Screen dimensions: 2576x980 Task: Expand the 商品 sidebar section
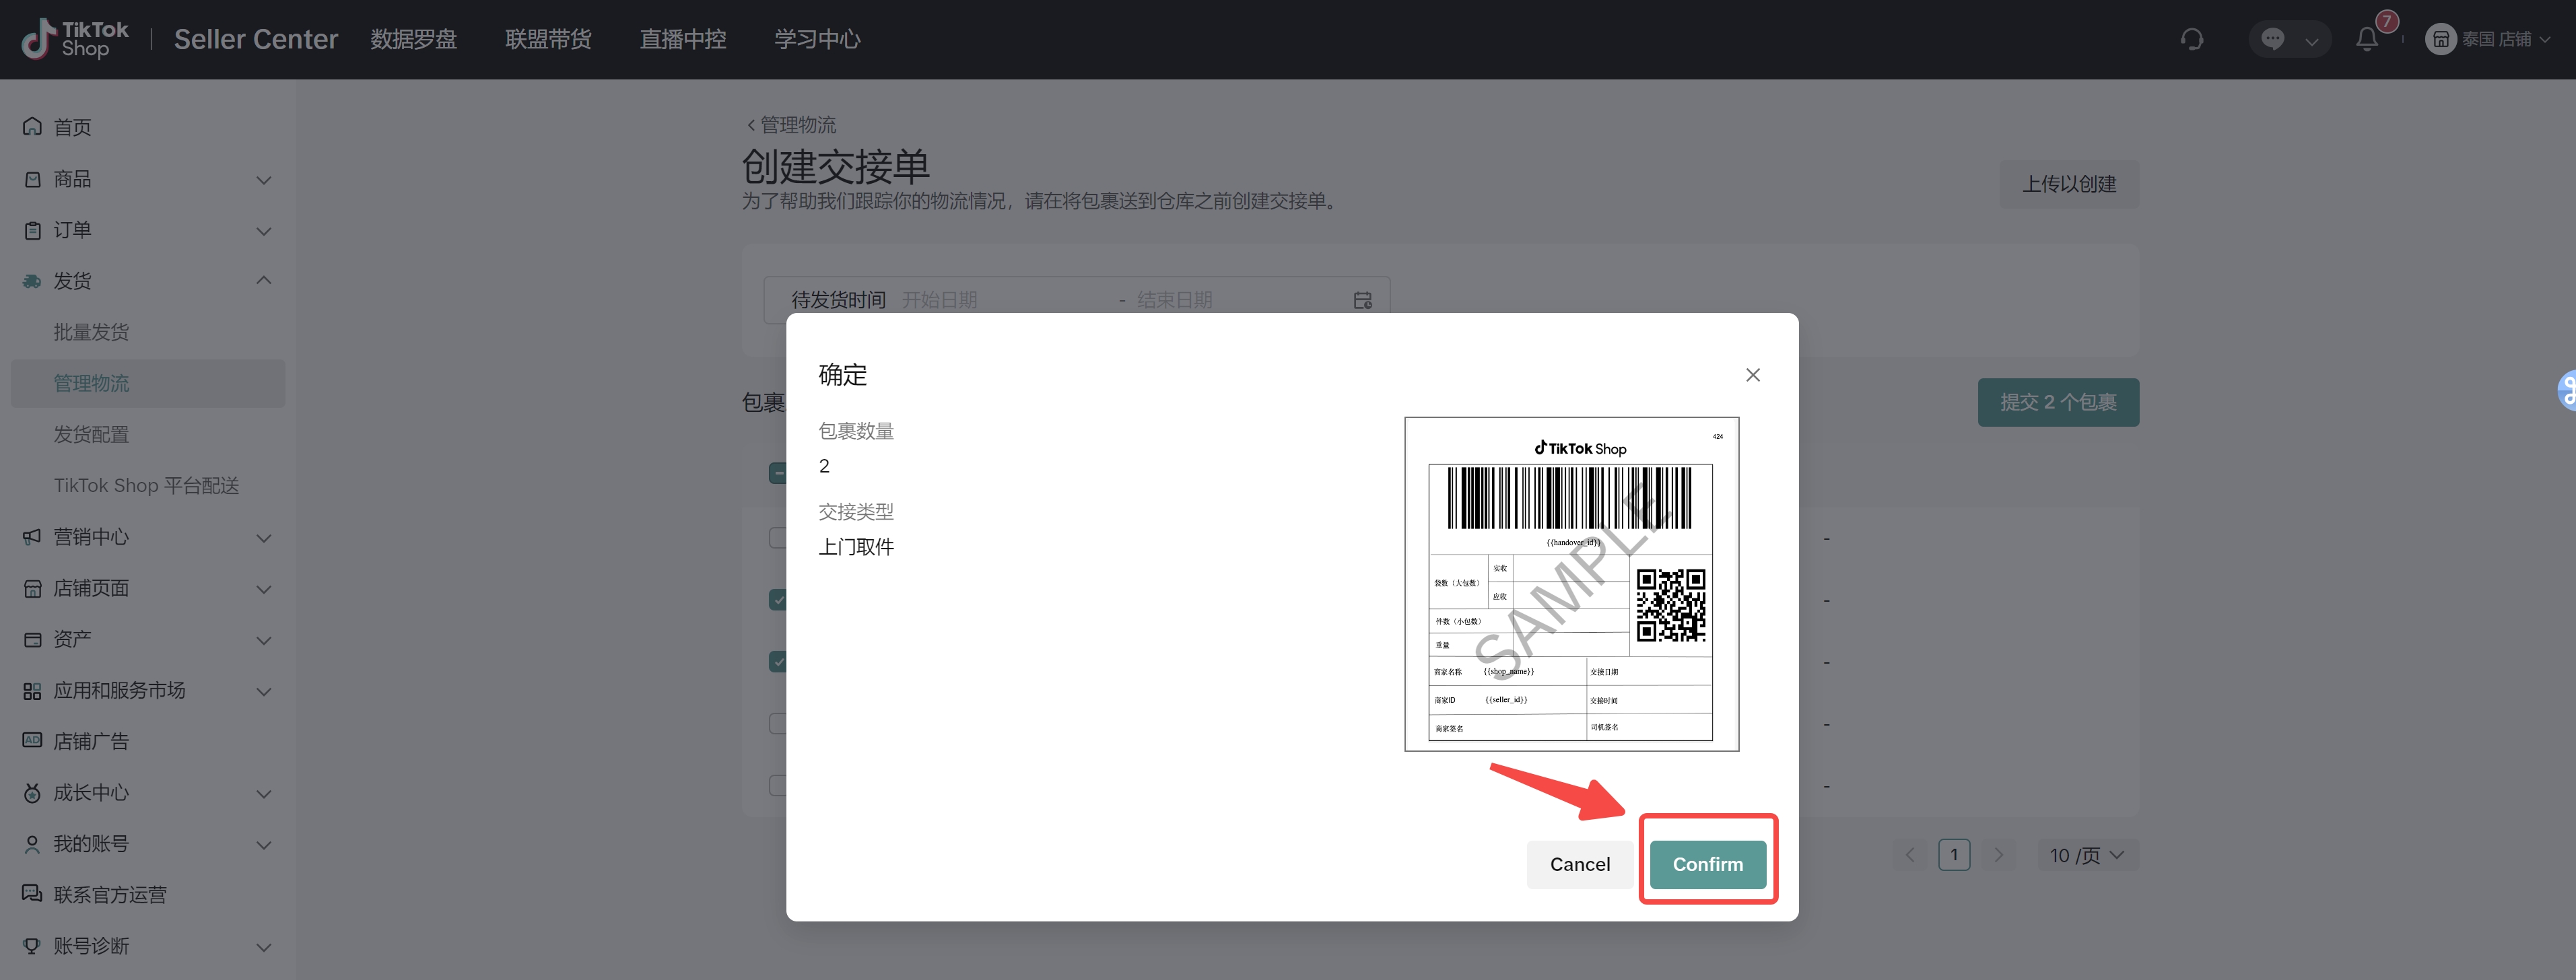264,180
